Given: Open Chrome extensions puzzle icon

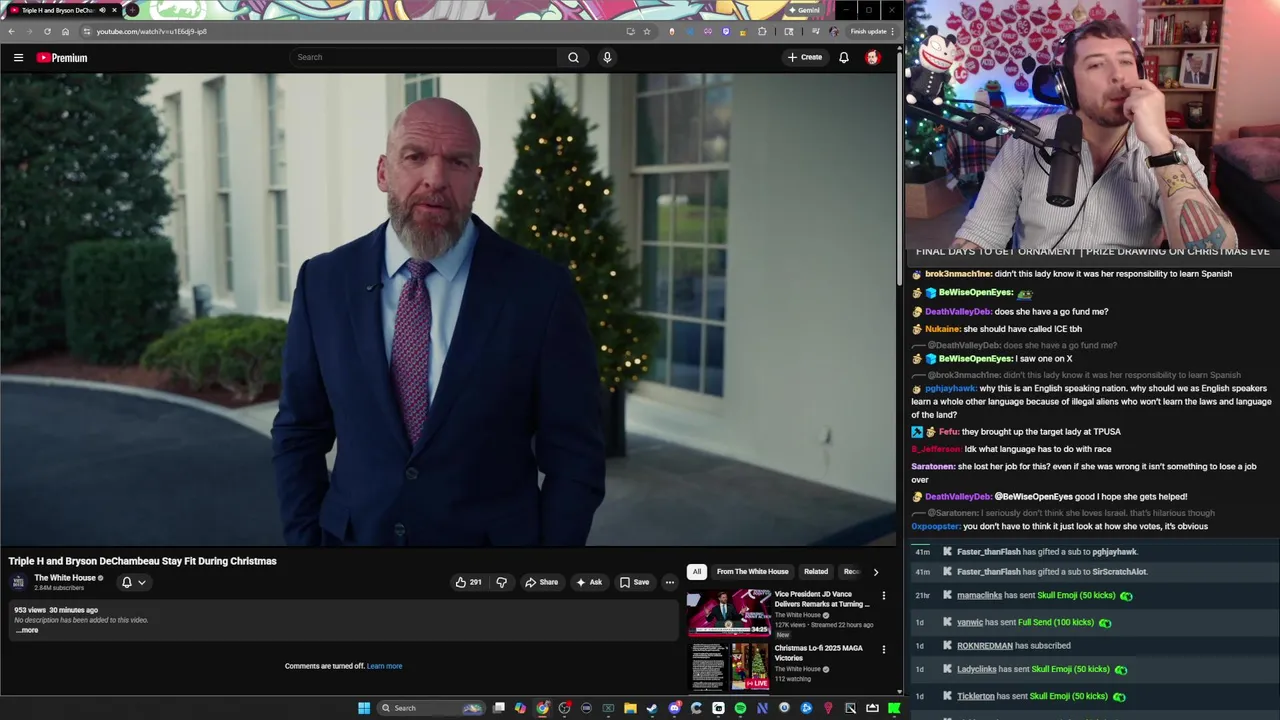Looking at the screenshot, I should pos(762,31).
